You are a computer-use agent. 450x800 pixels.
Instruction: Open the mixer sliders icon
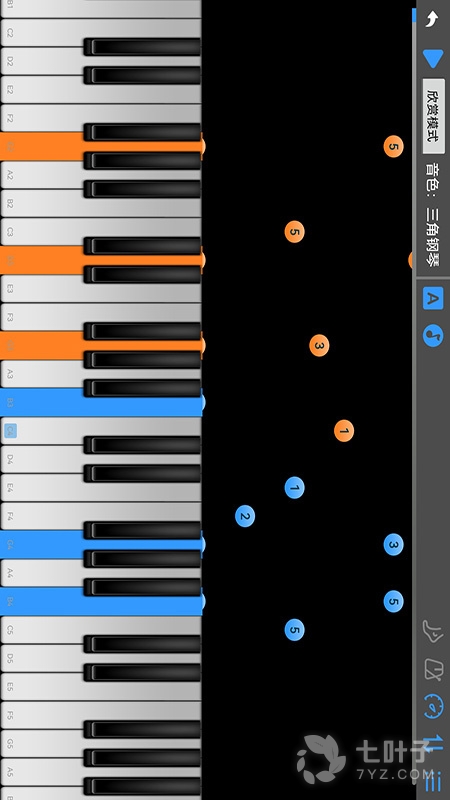click(x=433, y=781)
